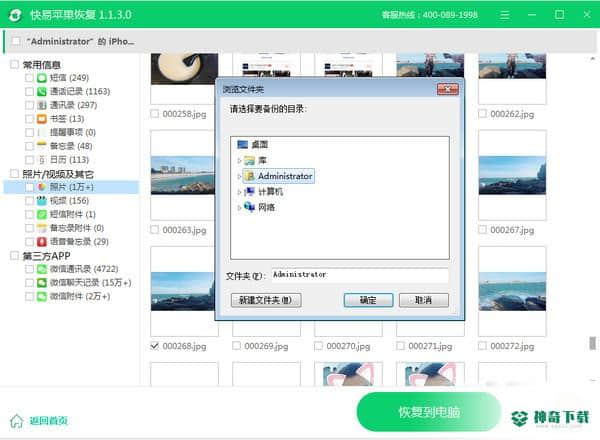Select the 计算机 computer icon in tree

coord(249,192)
